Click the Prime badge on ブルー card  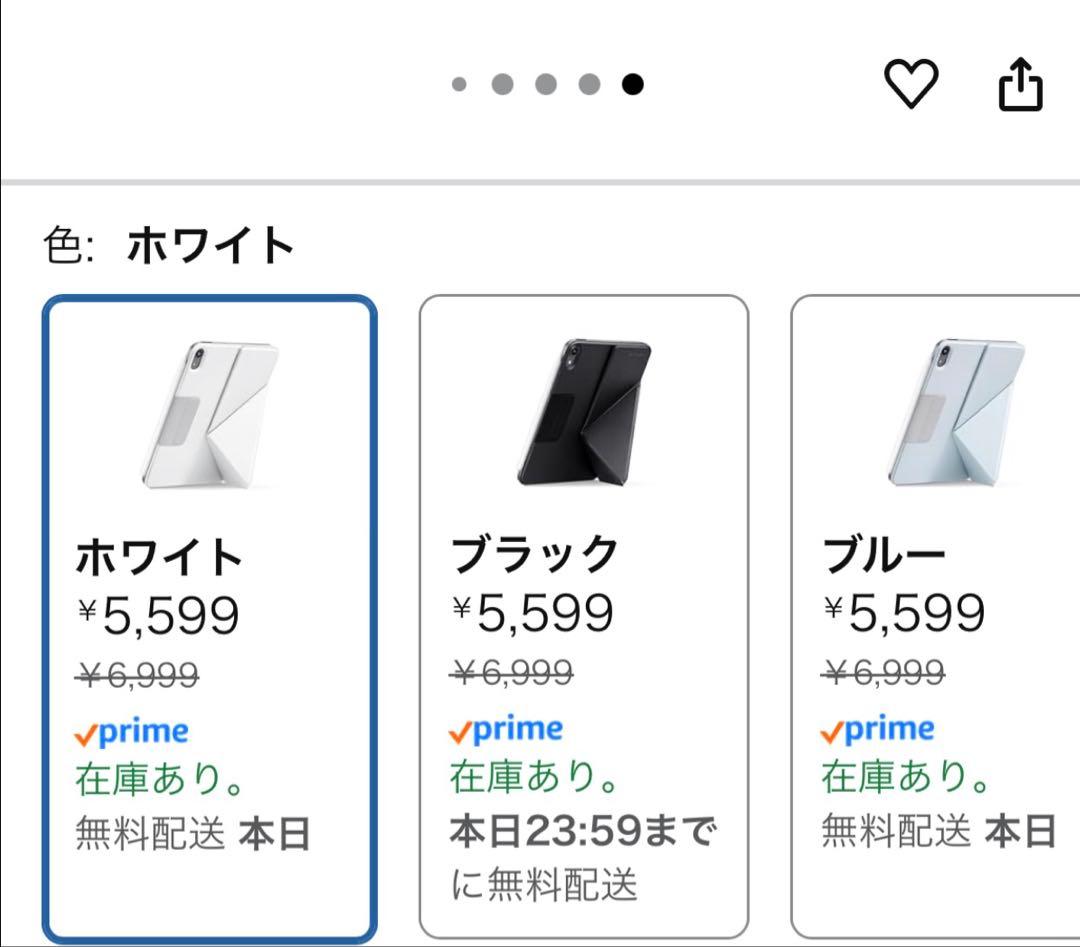pyautogui.click(x=875, y=729)
